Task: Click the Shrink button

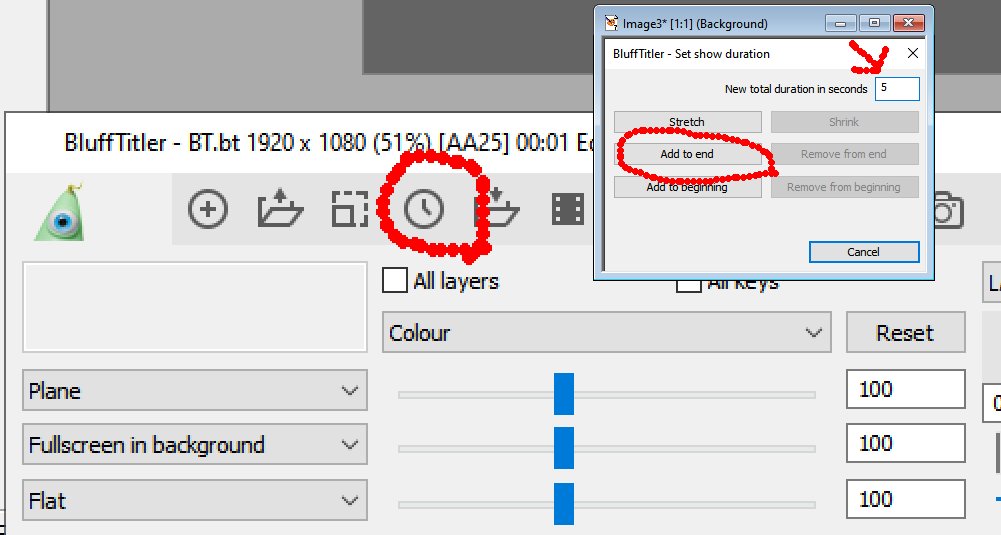Action: pos(845,122)
